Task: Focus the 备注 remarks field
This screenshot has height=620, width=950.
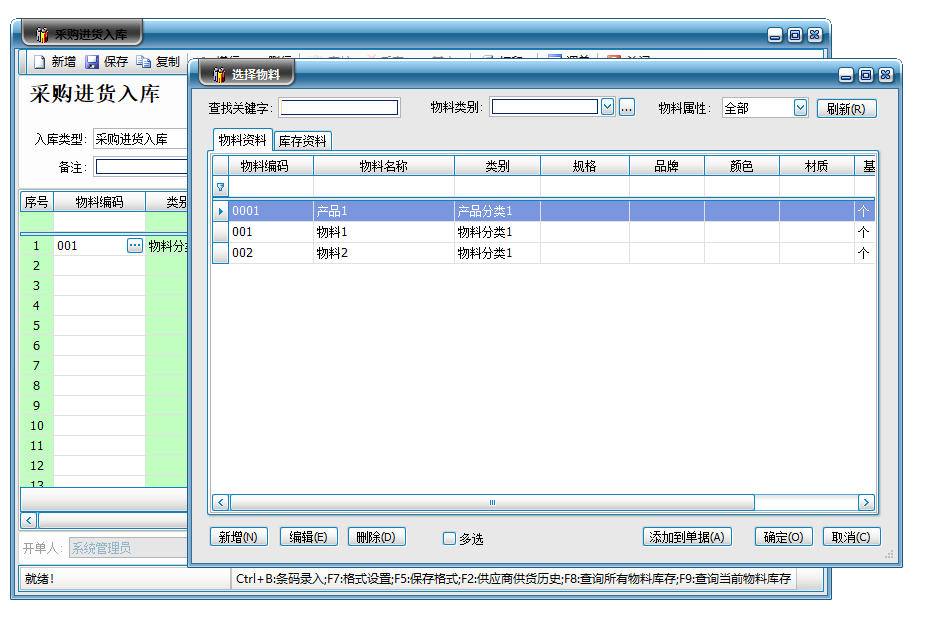Action: click(141, 167)
